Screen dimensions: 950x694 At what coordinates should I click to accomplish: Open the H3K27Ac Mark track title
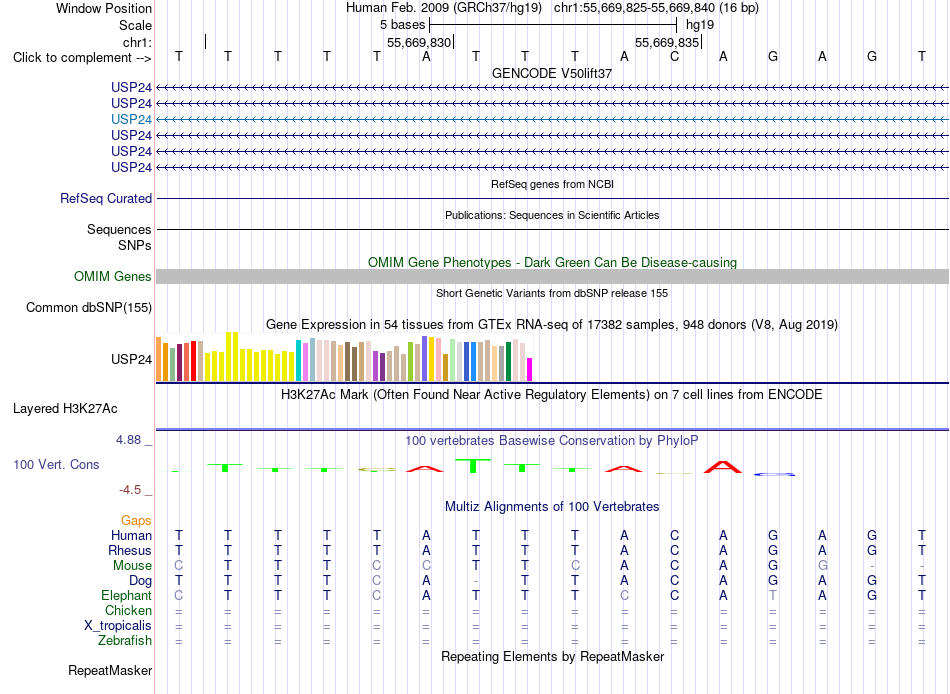click(x=552, y=395)
